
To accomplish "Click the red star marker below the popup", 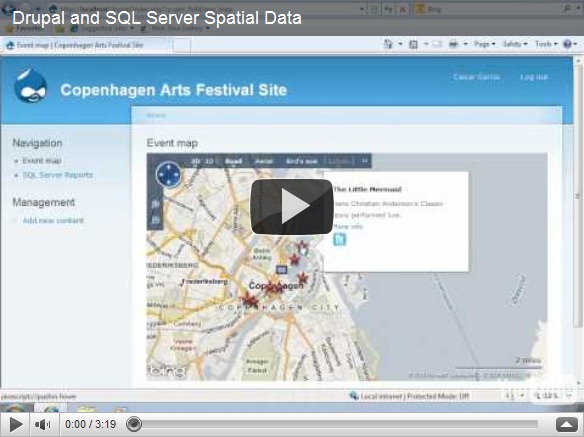I will click(303, 278).
